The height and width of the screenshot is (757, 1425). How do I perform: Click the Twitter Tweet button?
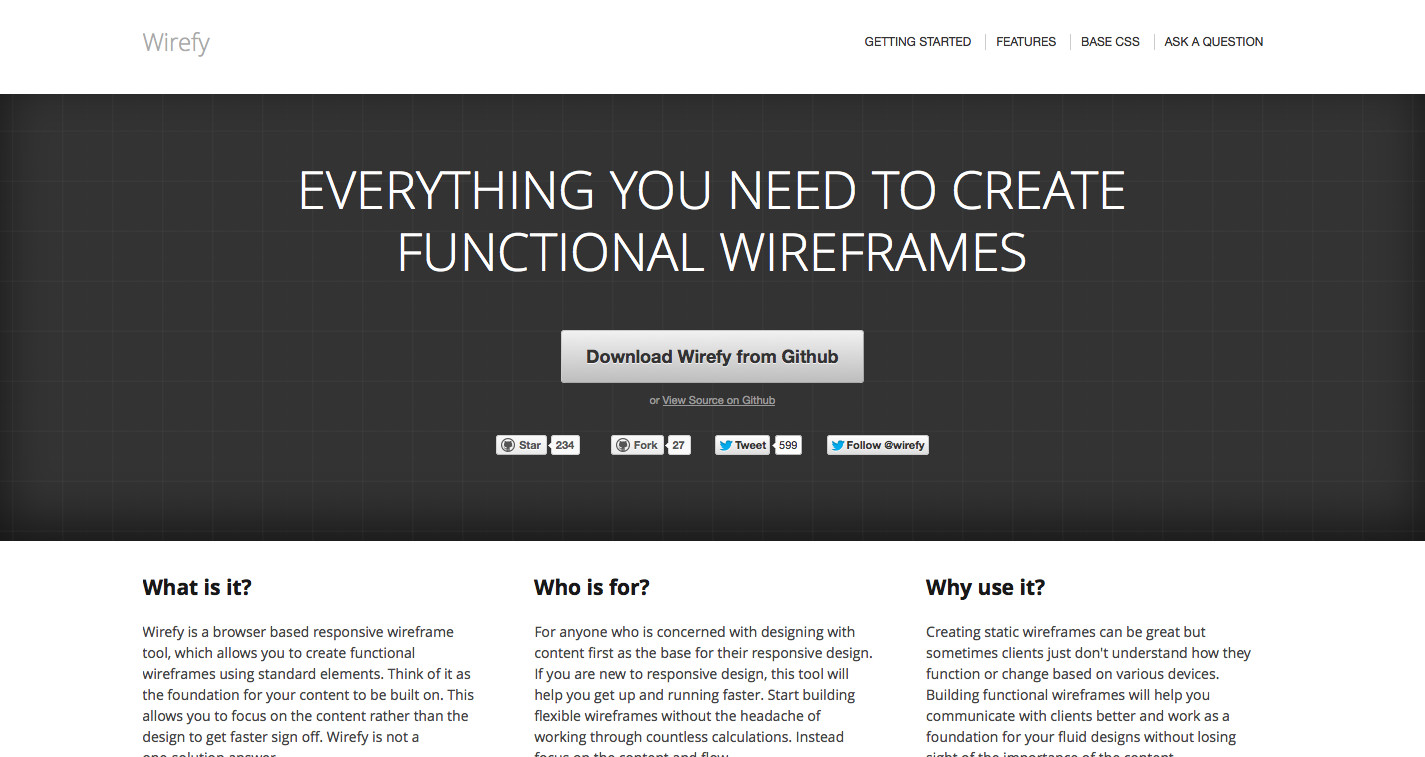pos(742,445)
